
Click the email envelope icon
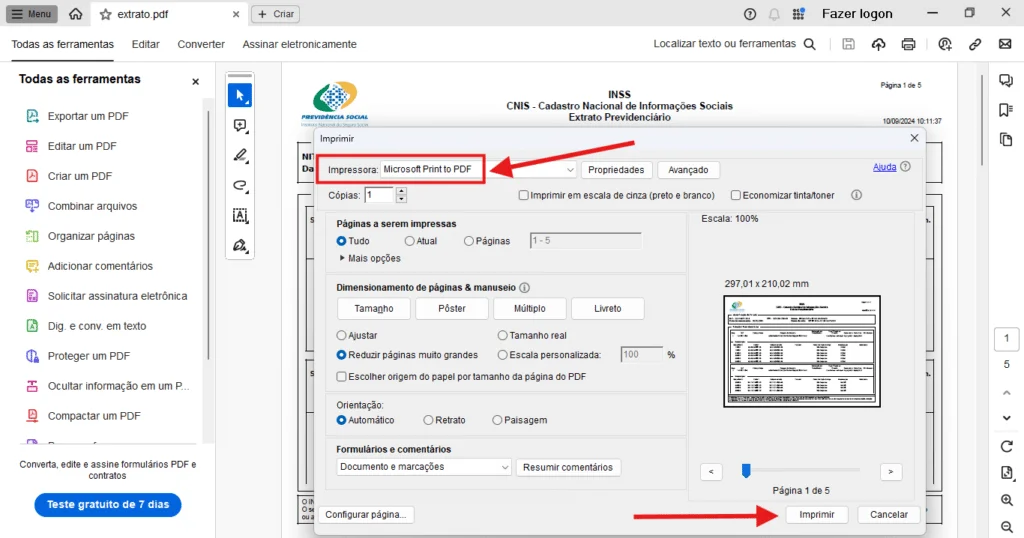click(1005, 44)
